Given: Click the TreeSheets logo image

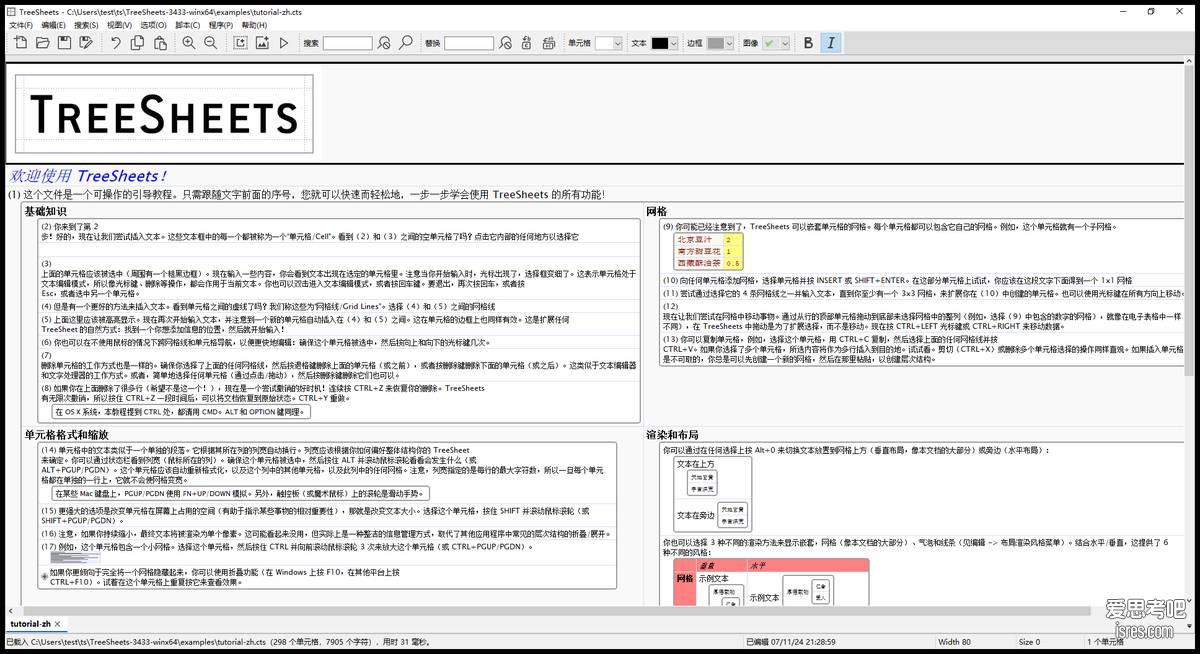Looking at the screenshot, I should point(164,113).
